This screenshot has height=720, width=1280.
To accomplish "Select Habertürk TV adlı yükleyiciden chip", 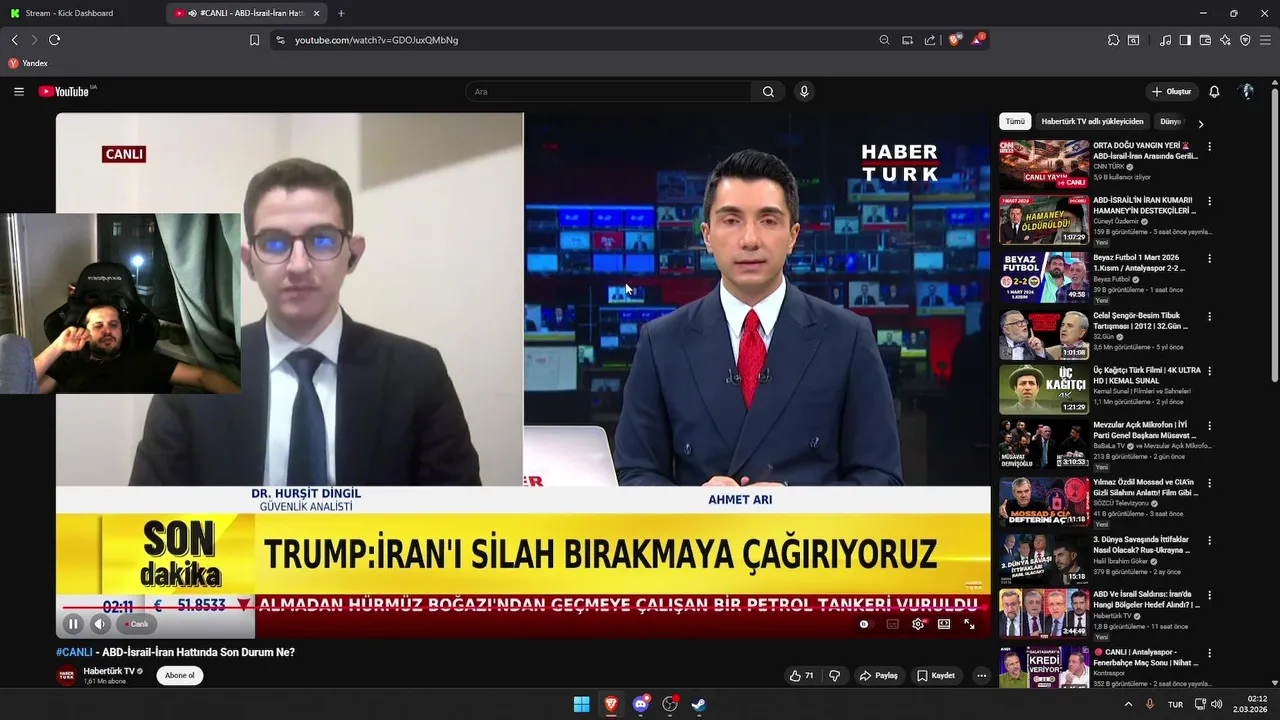I will click(x=1092, y=122).
